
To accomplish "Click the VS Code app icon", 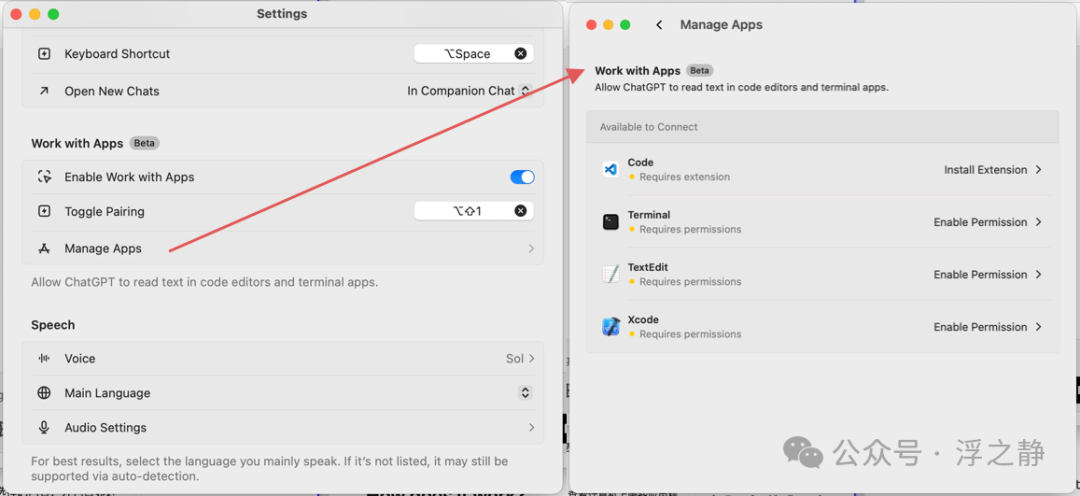I will [610, 169].
